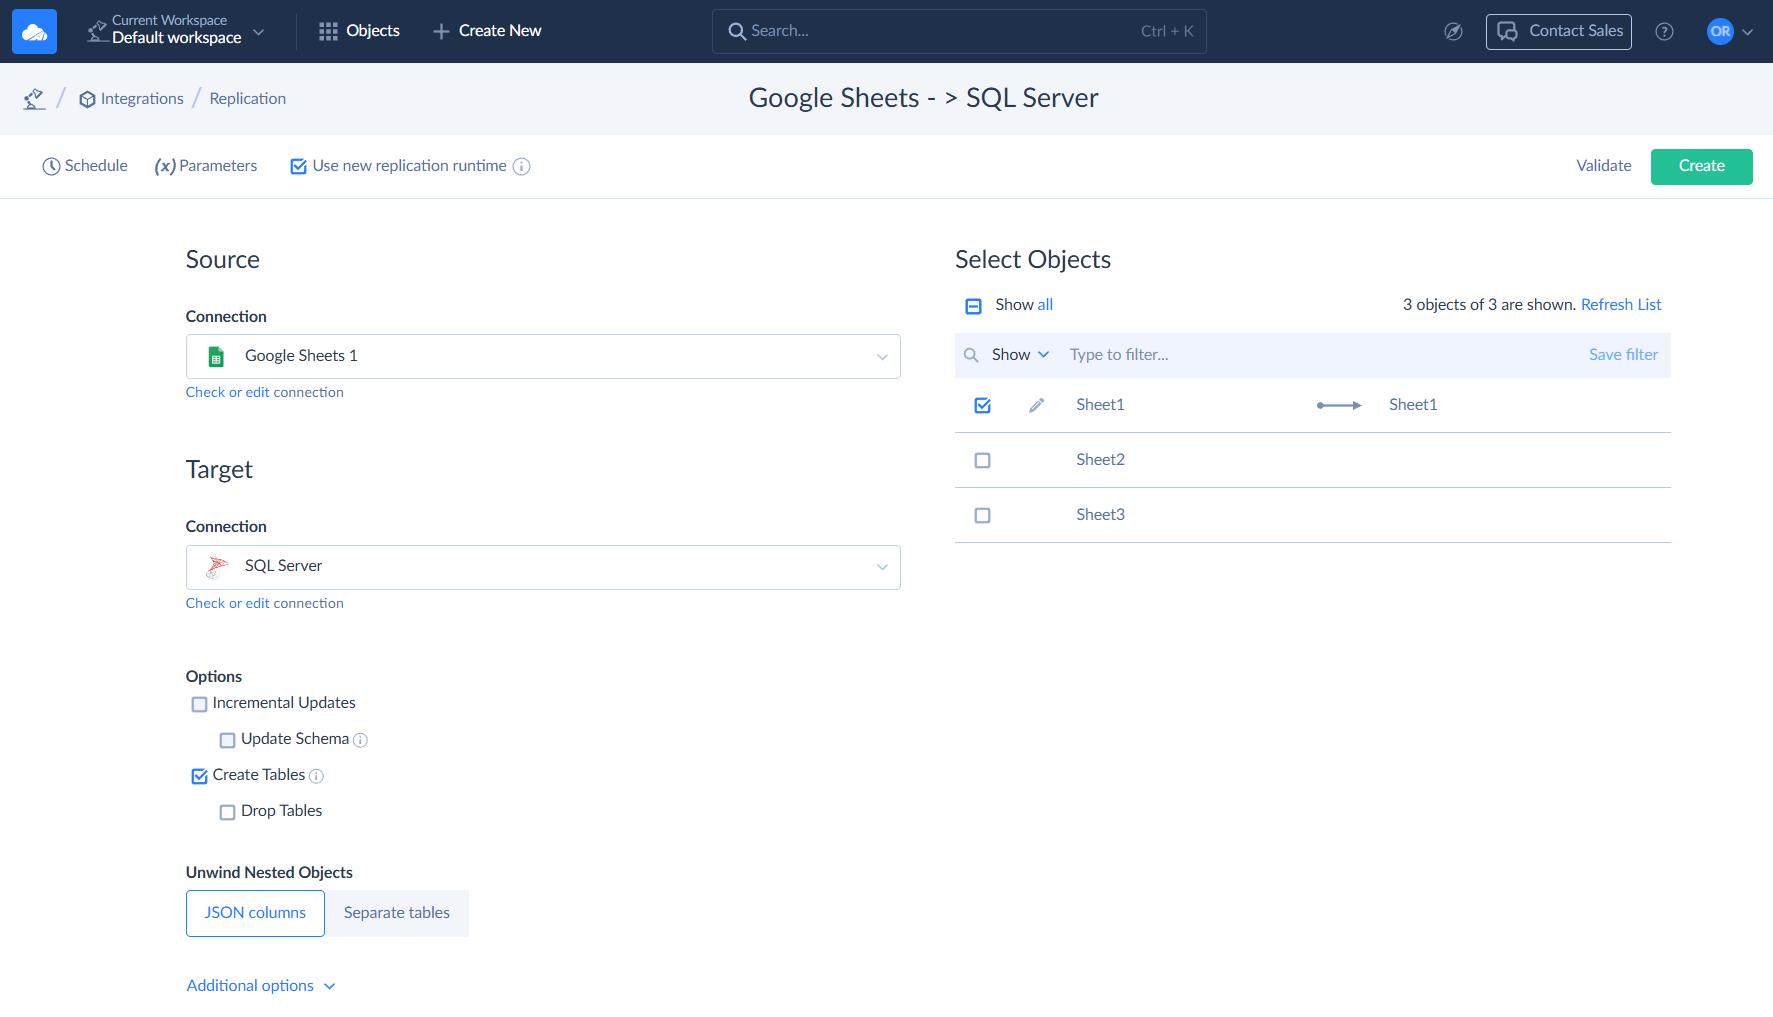This screenshot has width=1773, height=1017.
Task: Click the Validate button
Action: (1603, 166)
